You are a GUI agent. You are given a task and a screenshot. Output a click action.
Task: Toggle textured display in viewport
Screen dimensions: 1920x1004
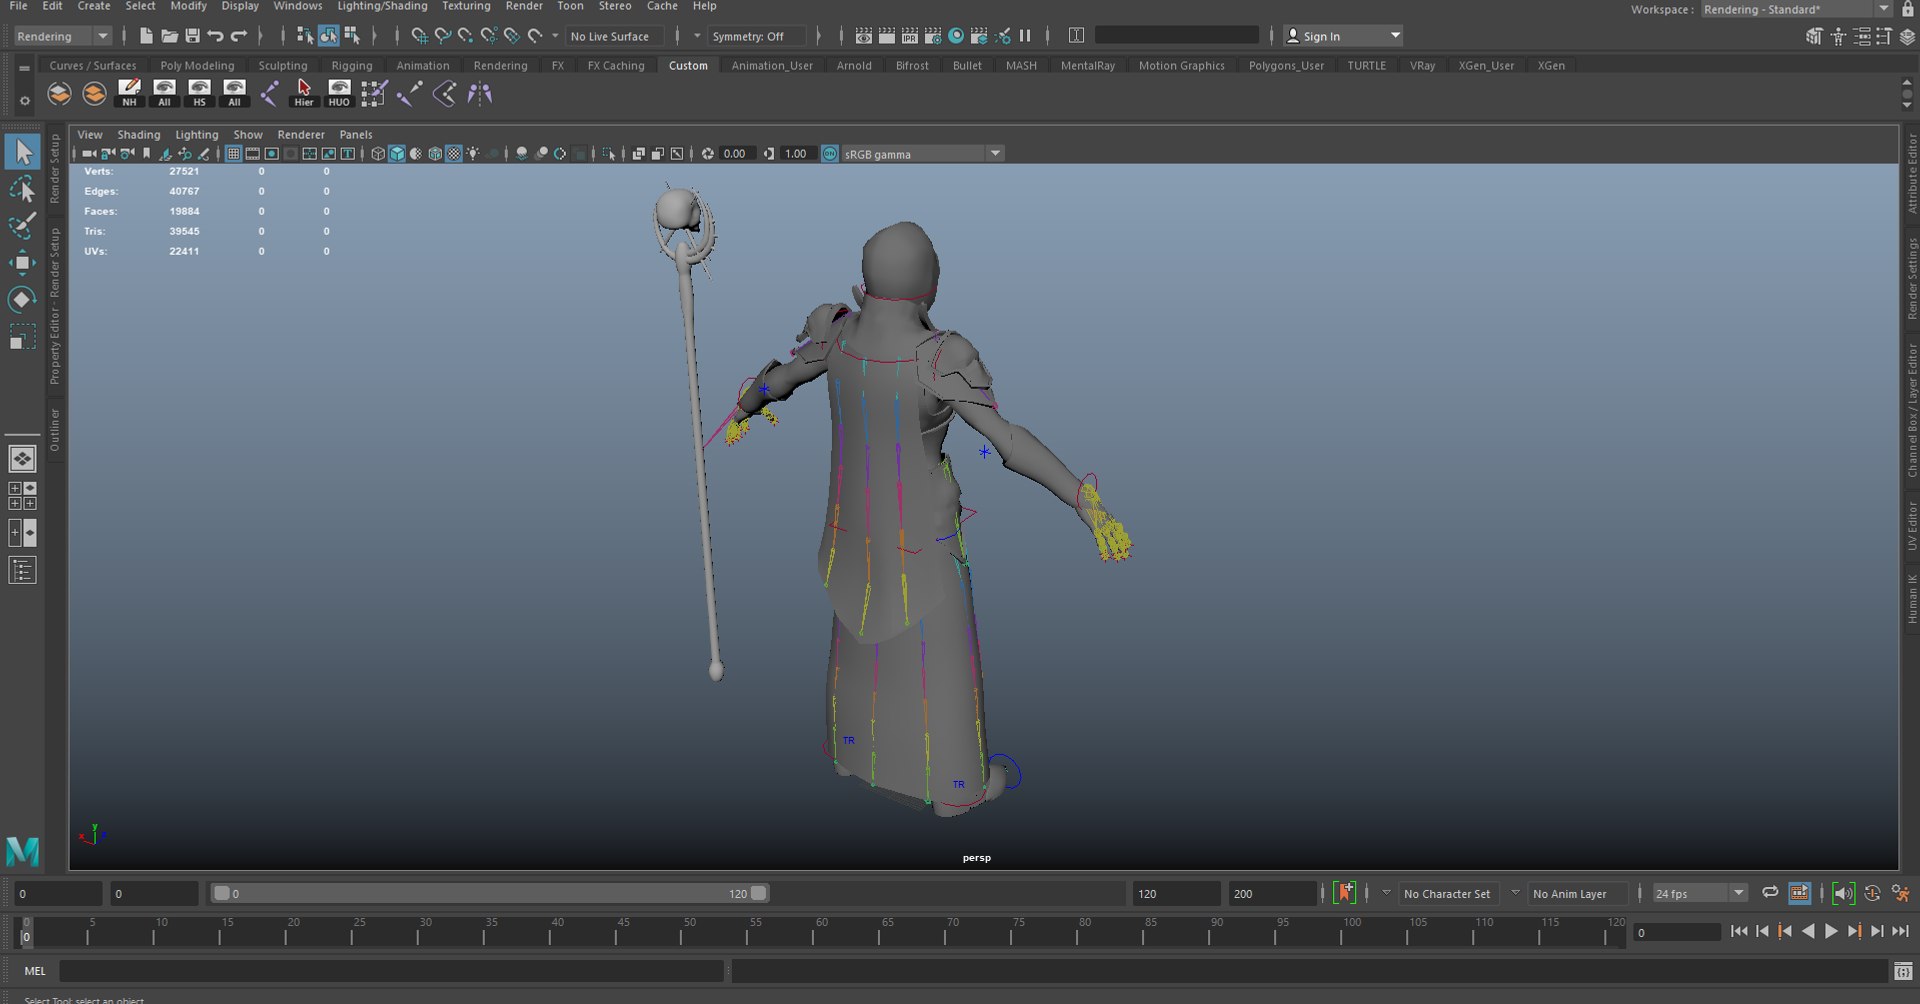[x=454, y=154]
